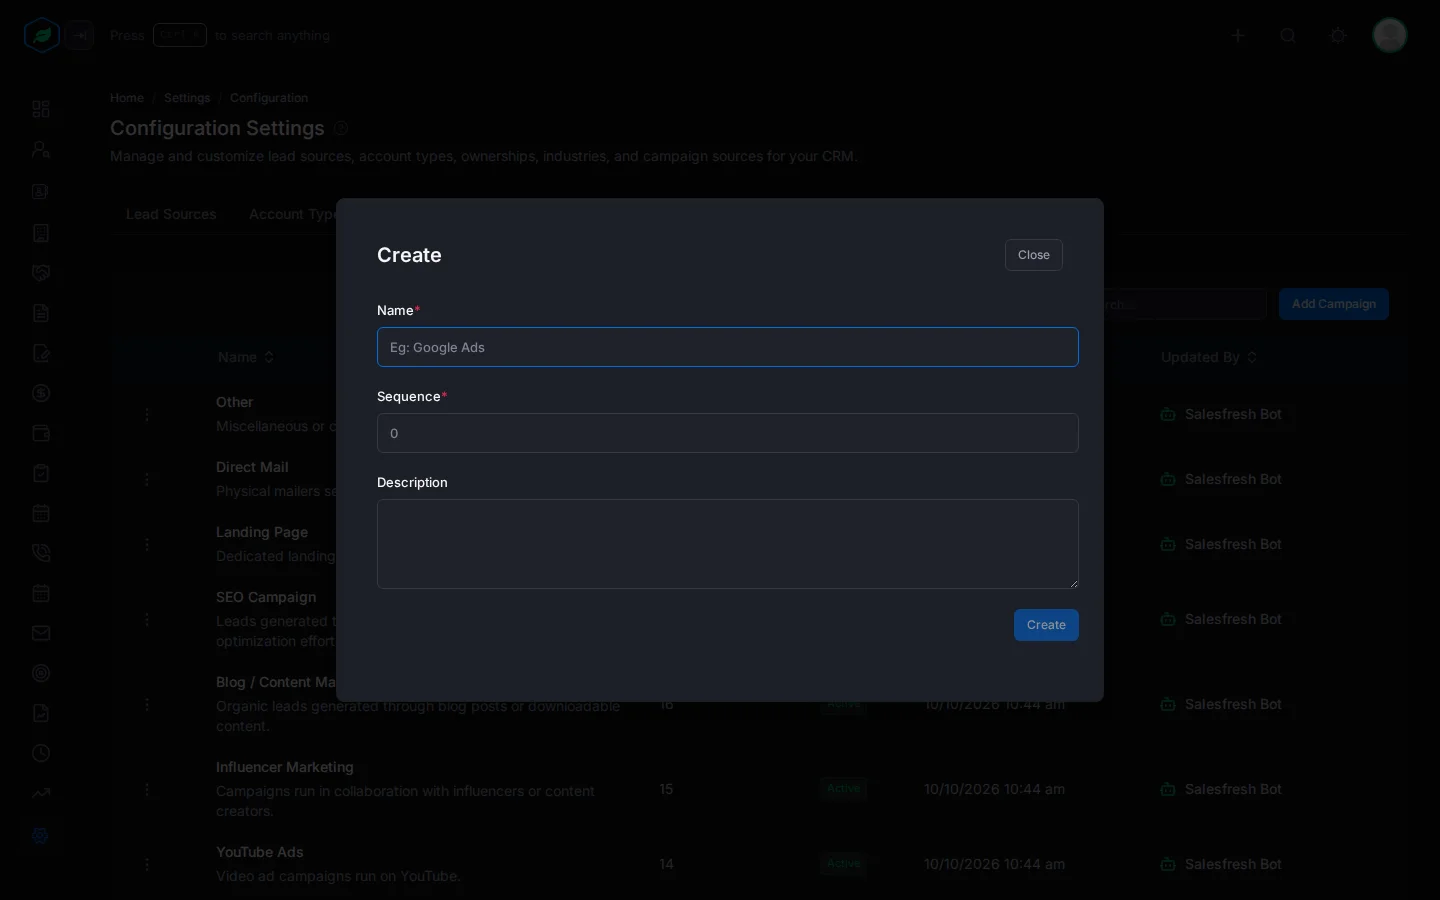
Task: Sort the table by the Updated By column
Action: [x=1209, y=357]
